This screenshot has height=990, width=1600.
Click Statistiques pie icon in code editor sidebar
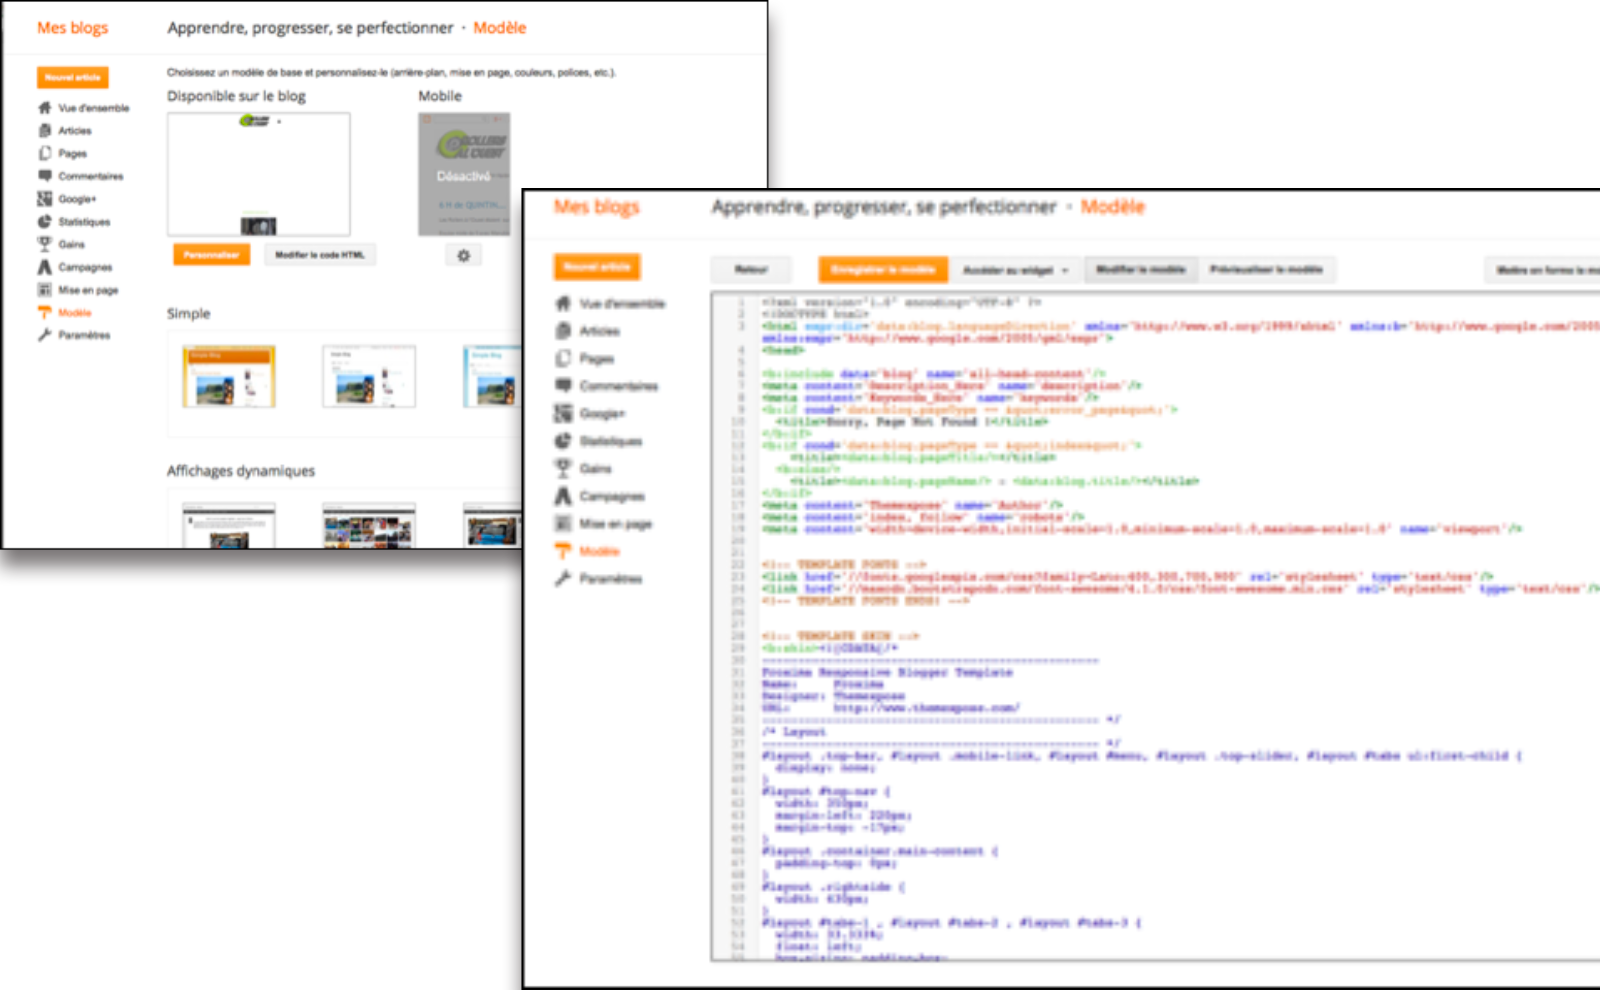click(563, 441)
